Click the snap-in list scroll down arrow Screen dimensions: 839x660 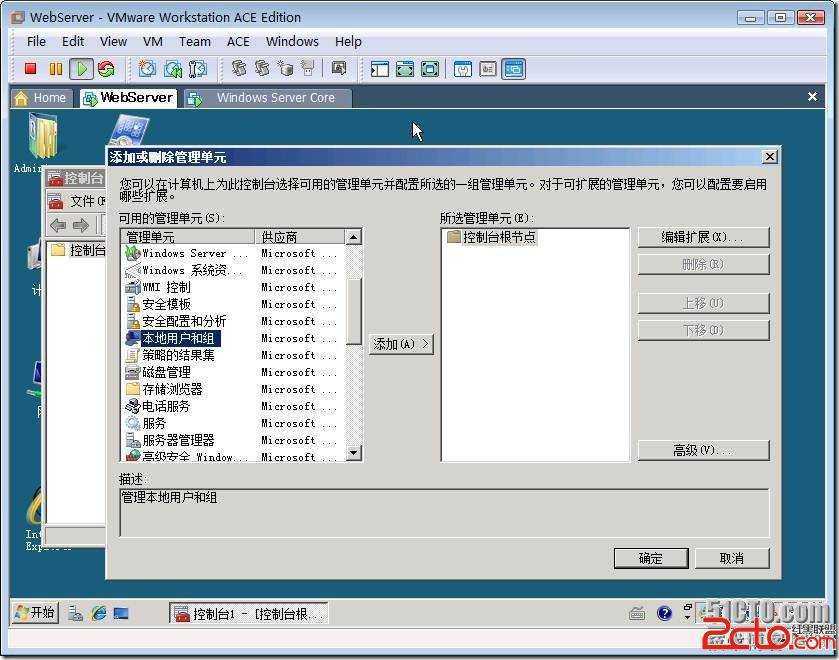(x=354, y=453)
